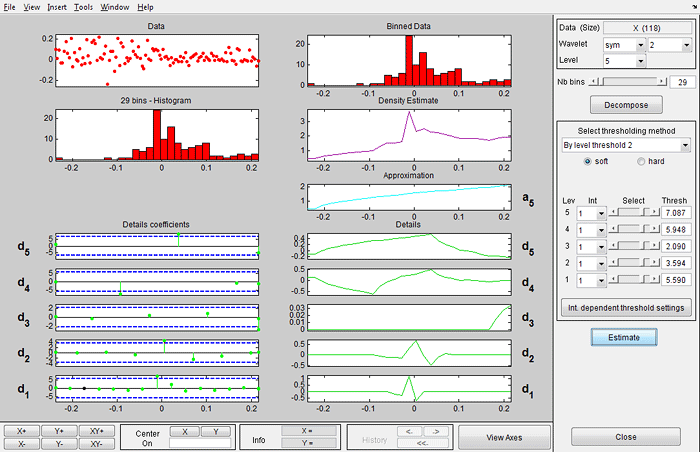Expand the By level threshold 2 dropdown

click(626, 145)
